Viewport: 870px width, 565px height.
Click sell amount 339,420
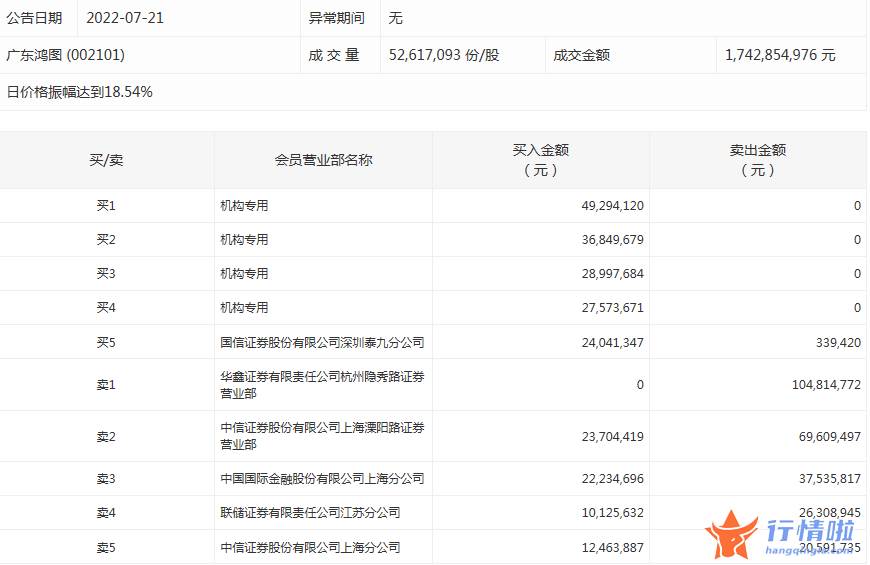coord(838,342)
